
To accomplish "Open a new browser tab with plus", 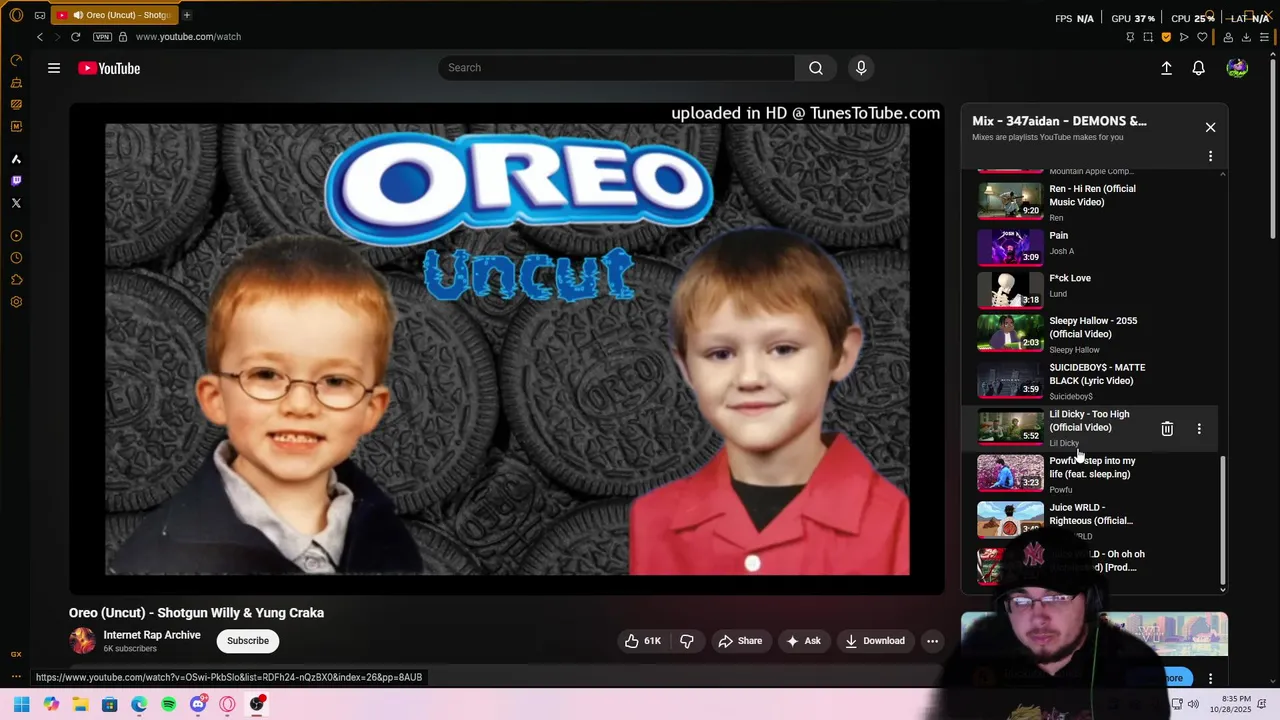I will pyautogui.click(x=187, y=15).
